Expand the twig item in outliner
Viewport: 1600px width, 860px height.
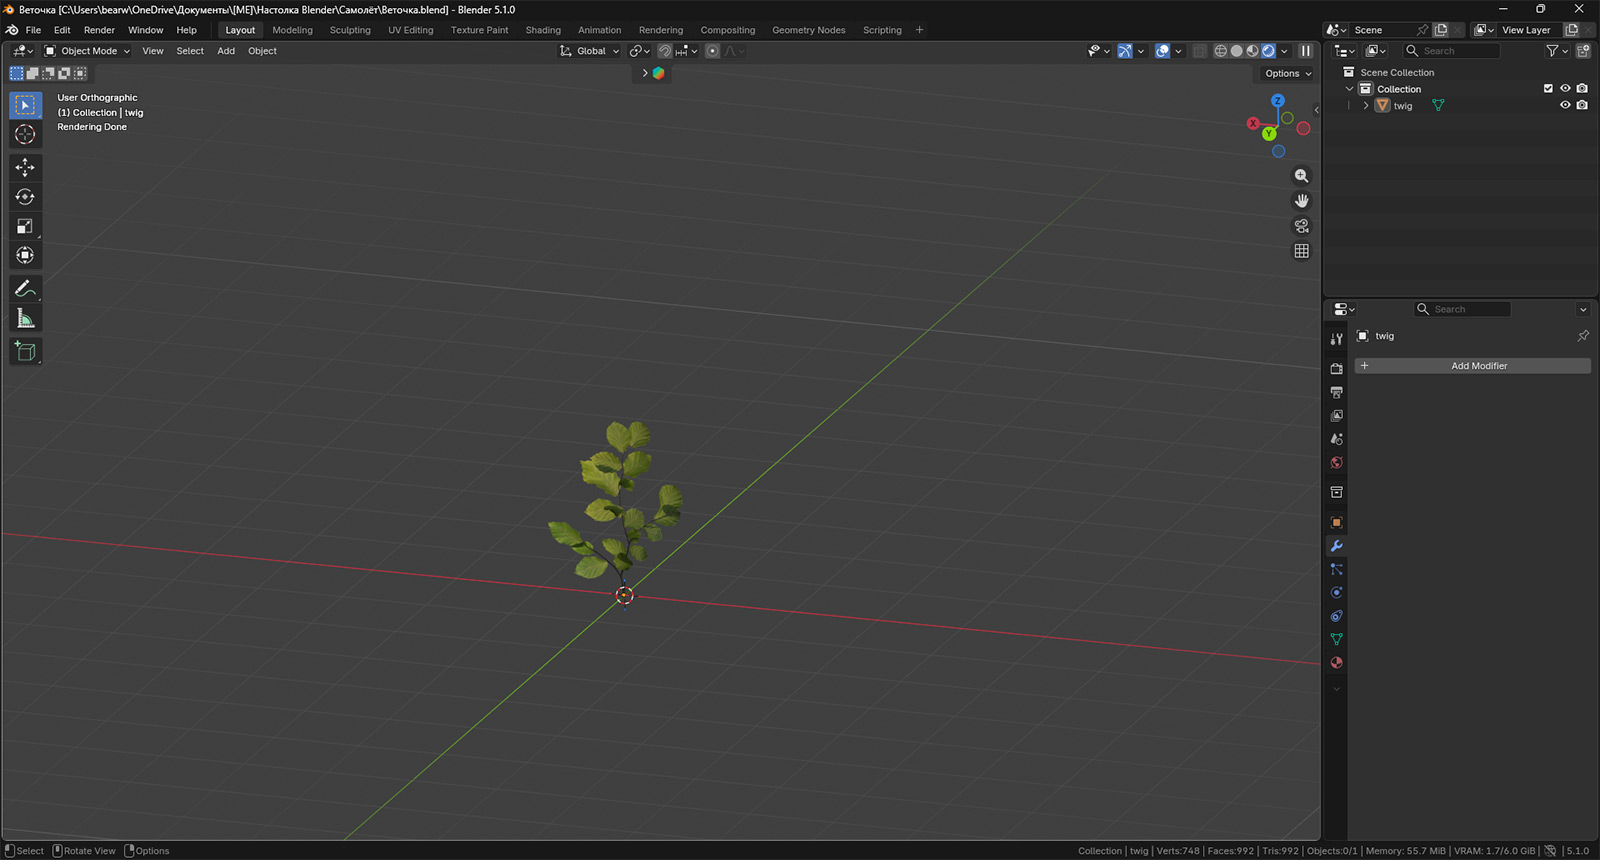point(1366,105)
